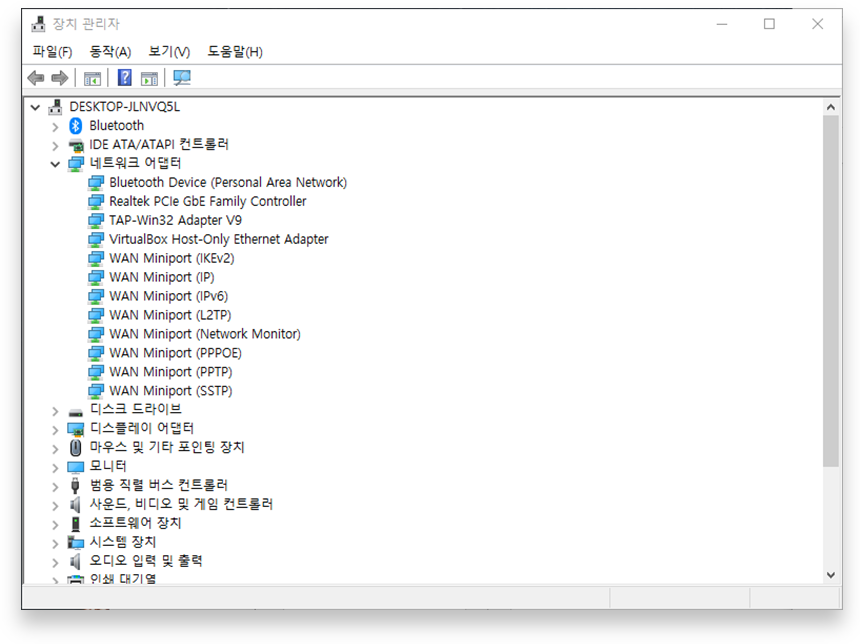Screen dimensions: 860x644
Task: Open the 동작(A) menu
Action: (110, 52)
